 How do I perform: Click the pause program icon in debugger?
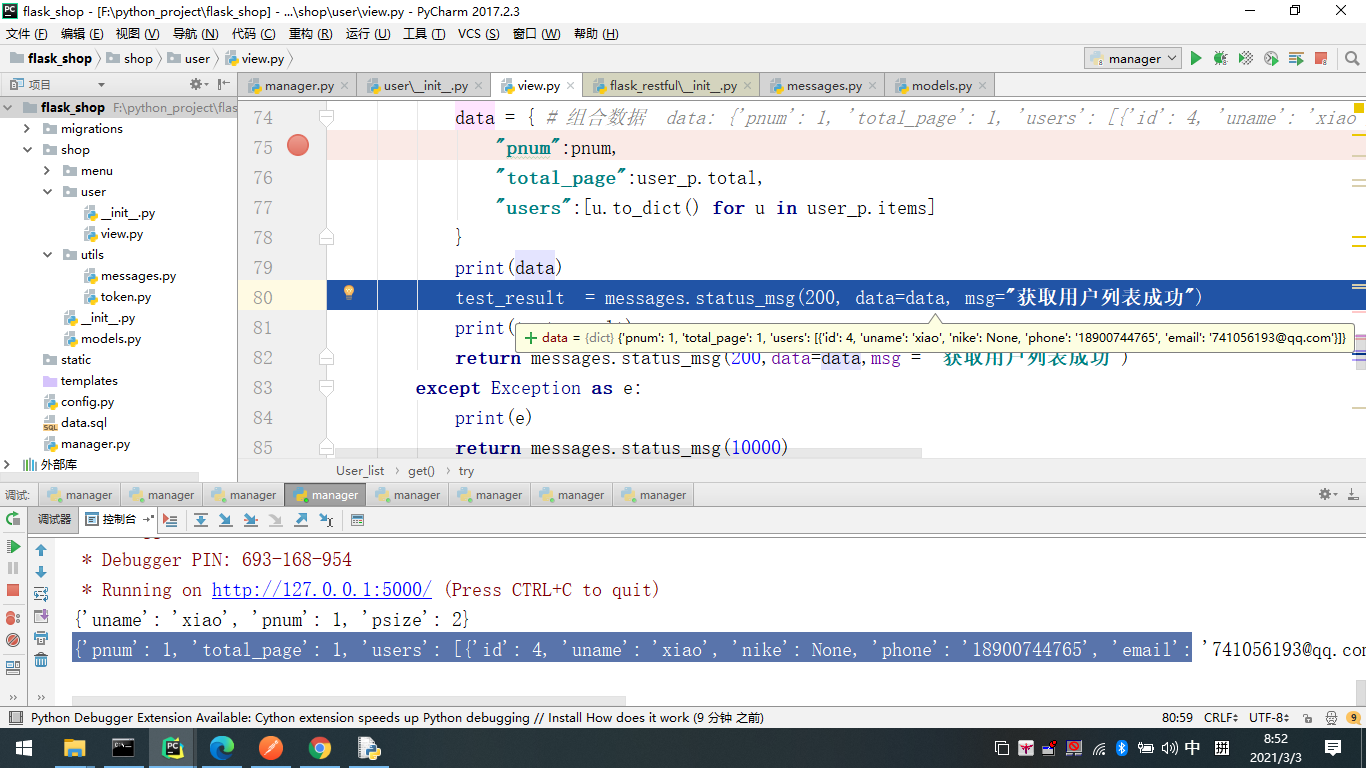[13, 568]
